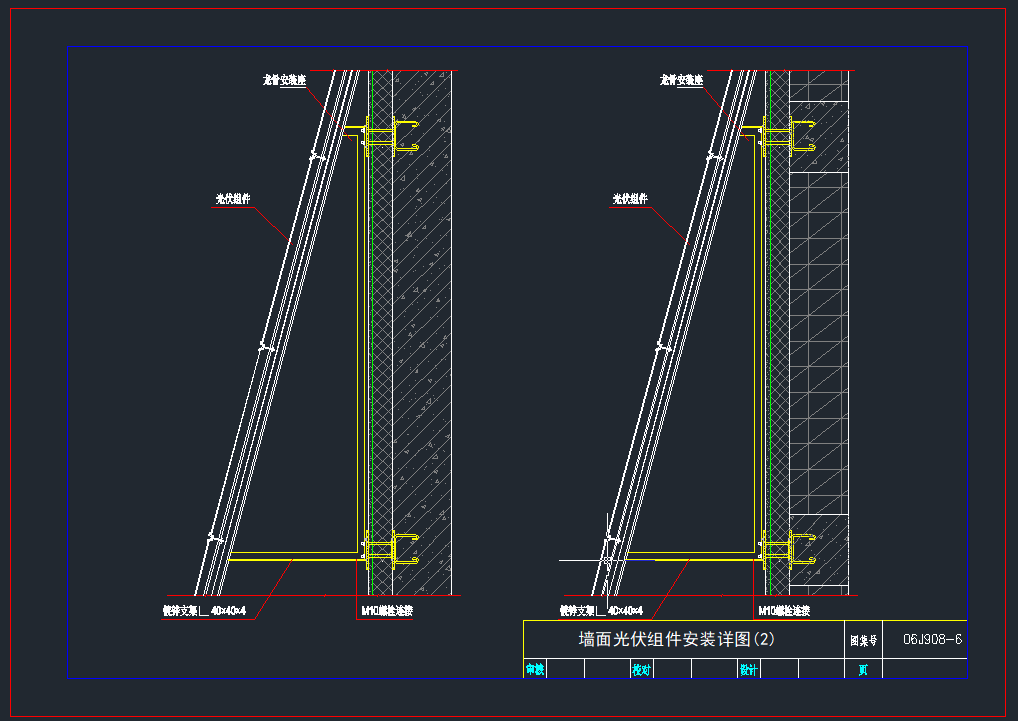Viewport: 1018px width, 721px height.
Task: Select the 光伏组件 label in left detail
Action: click(232, 199)
